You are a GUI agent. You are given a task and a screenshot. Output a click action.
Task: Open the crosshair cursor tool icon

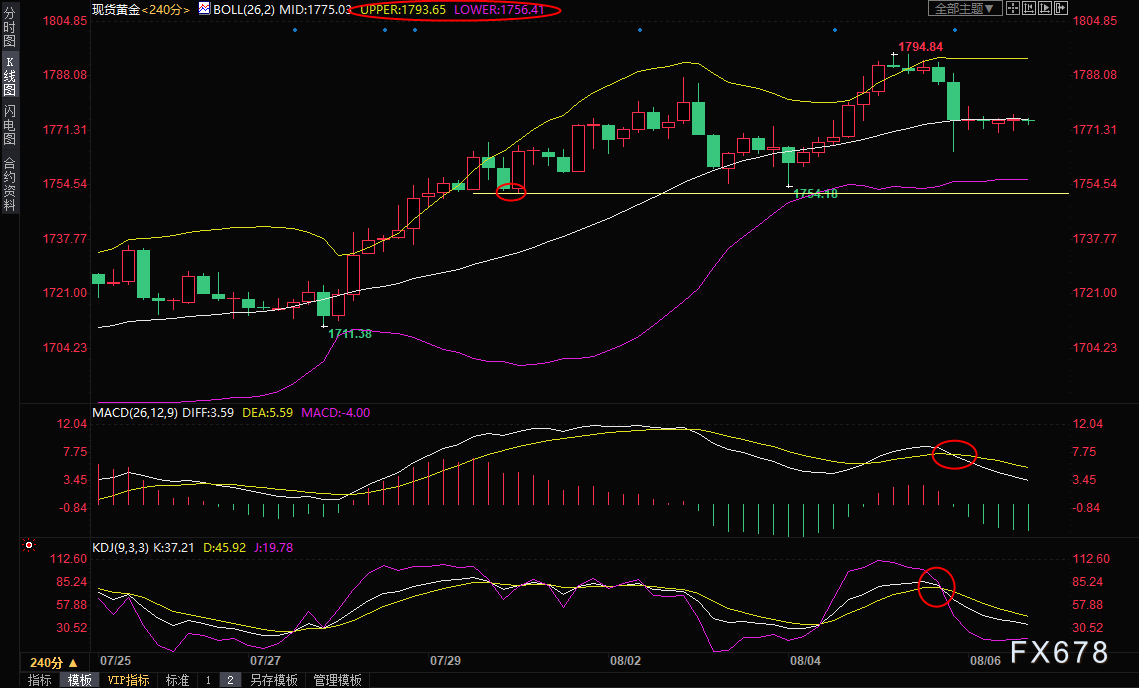[x=1013, y=9]
